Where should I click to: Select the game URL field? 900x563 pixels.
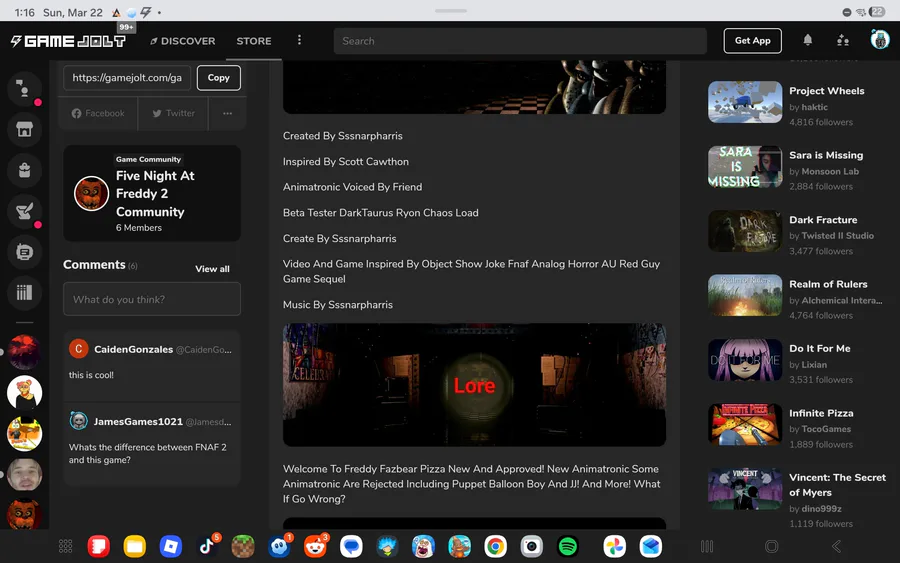tap(127, 77)
